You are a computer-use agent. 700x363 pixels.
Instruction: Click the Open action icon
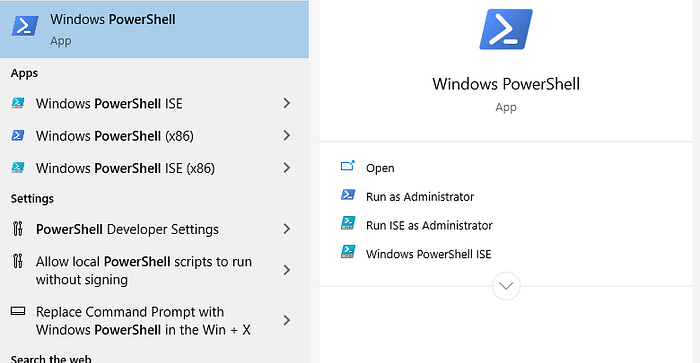tap(348, 166)
